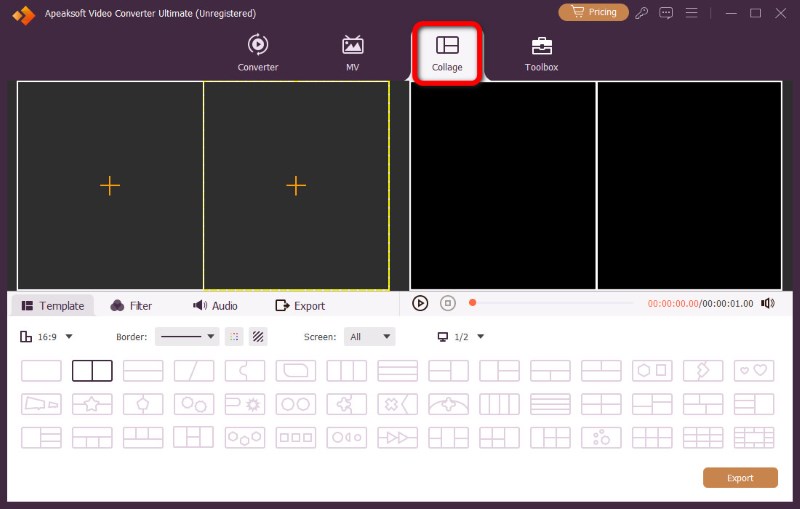
Task: Choose the double arrow triangles template
Action: pyautogui.click(x=397, y=438)
